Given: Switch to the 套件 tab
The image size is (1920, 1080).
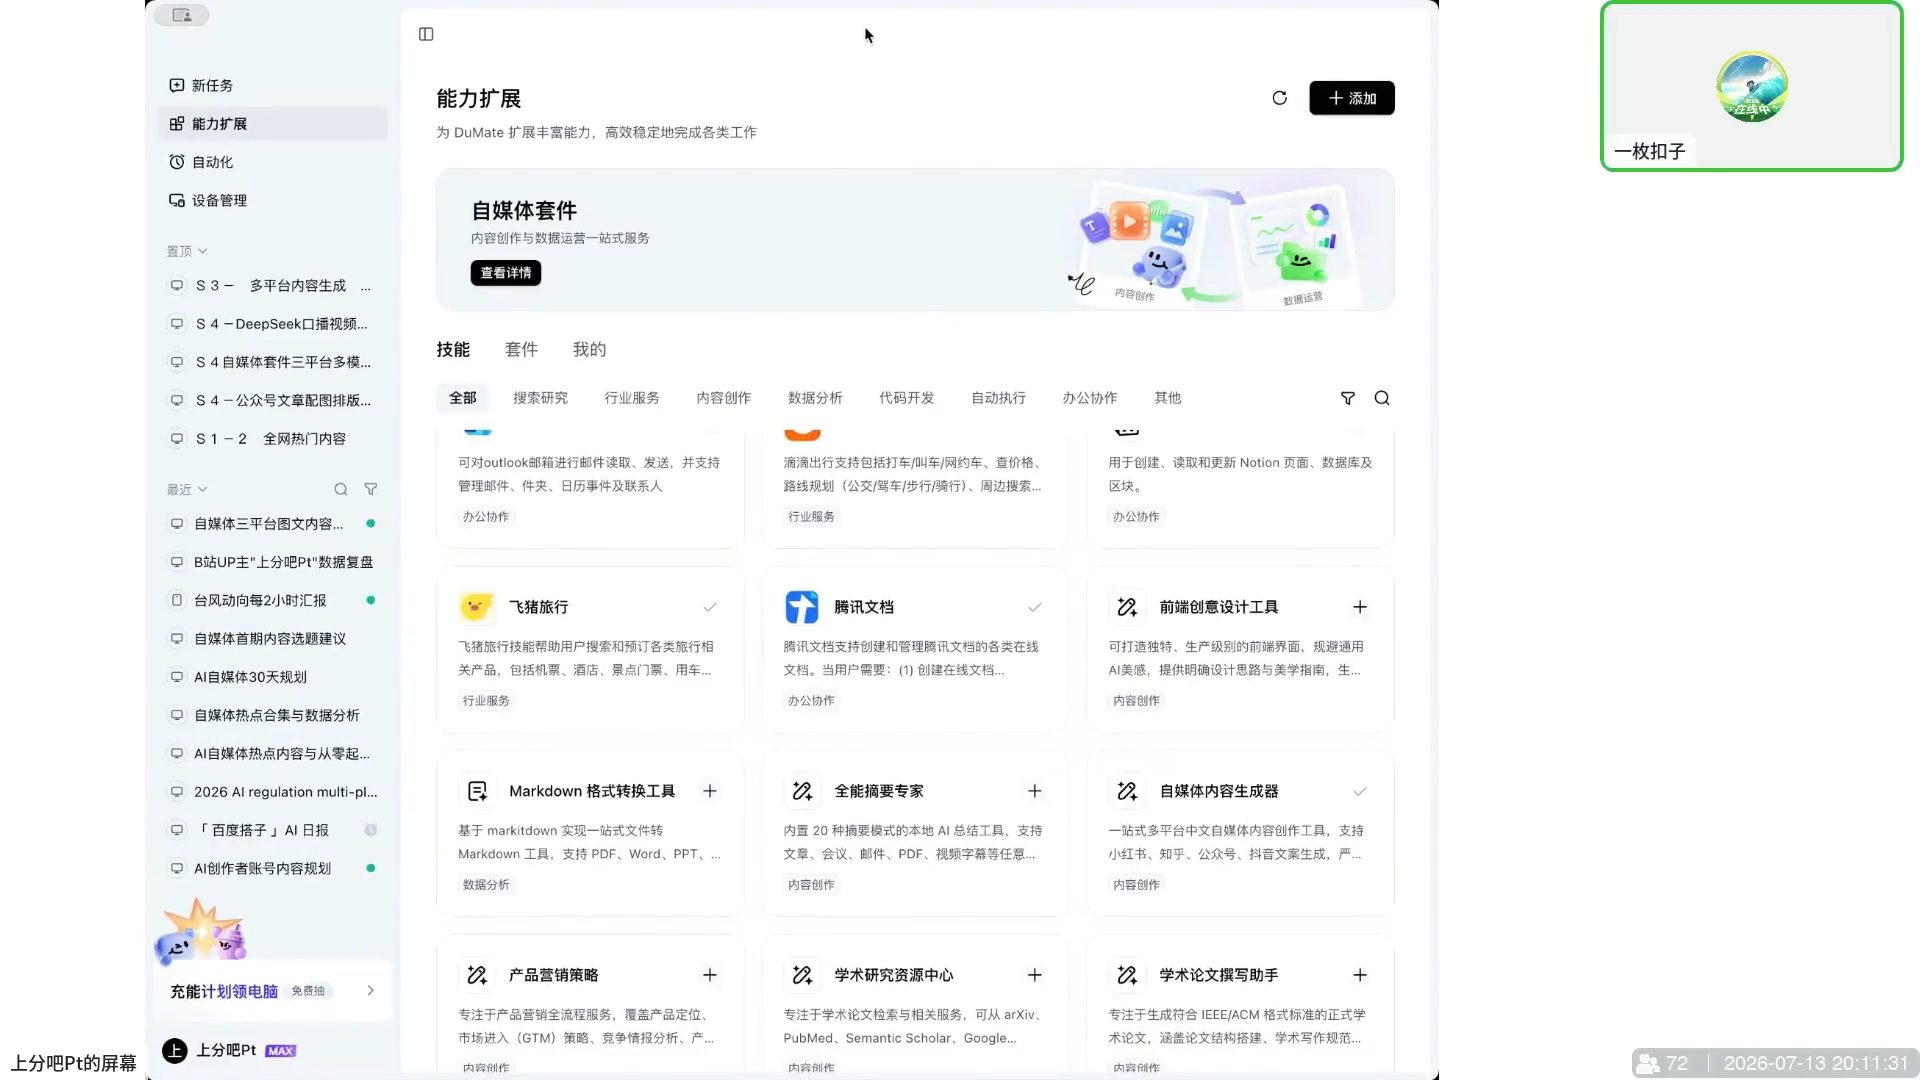Looking at the screenshot, I should [x=521, y=349].
